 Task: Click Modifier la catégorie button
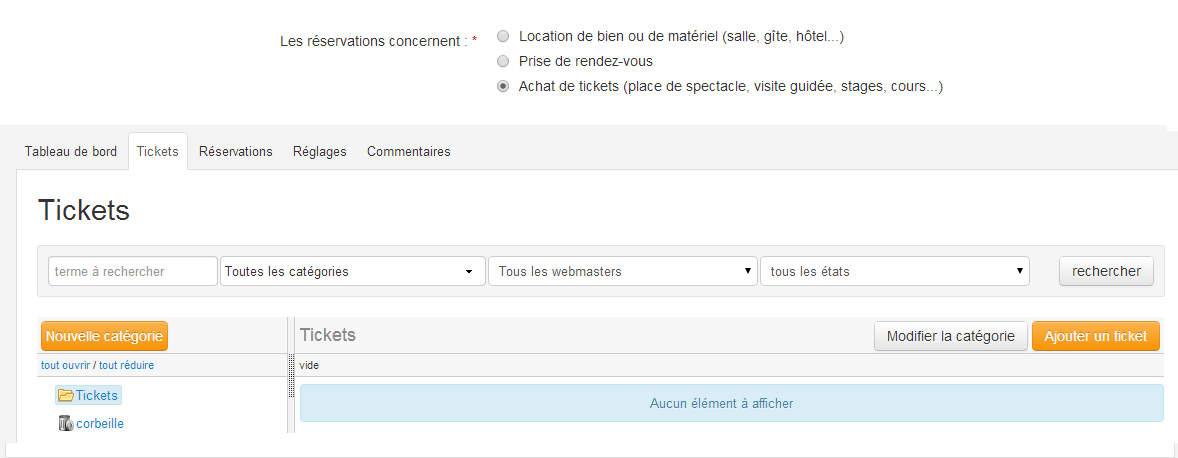(x=950, y=336)
